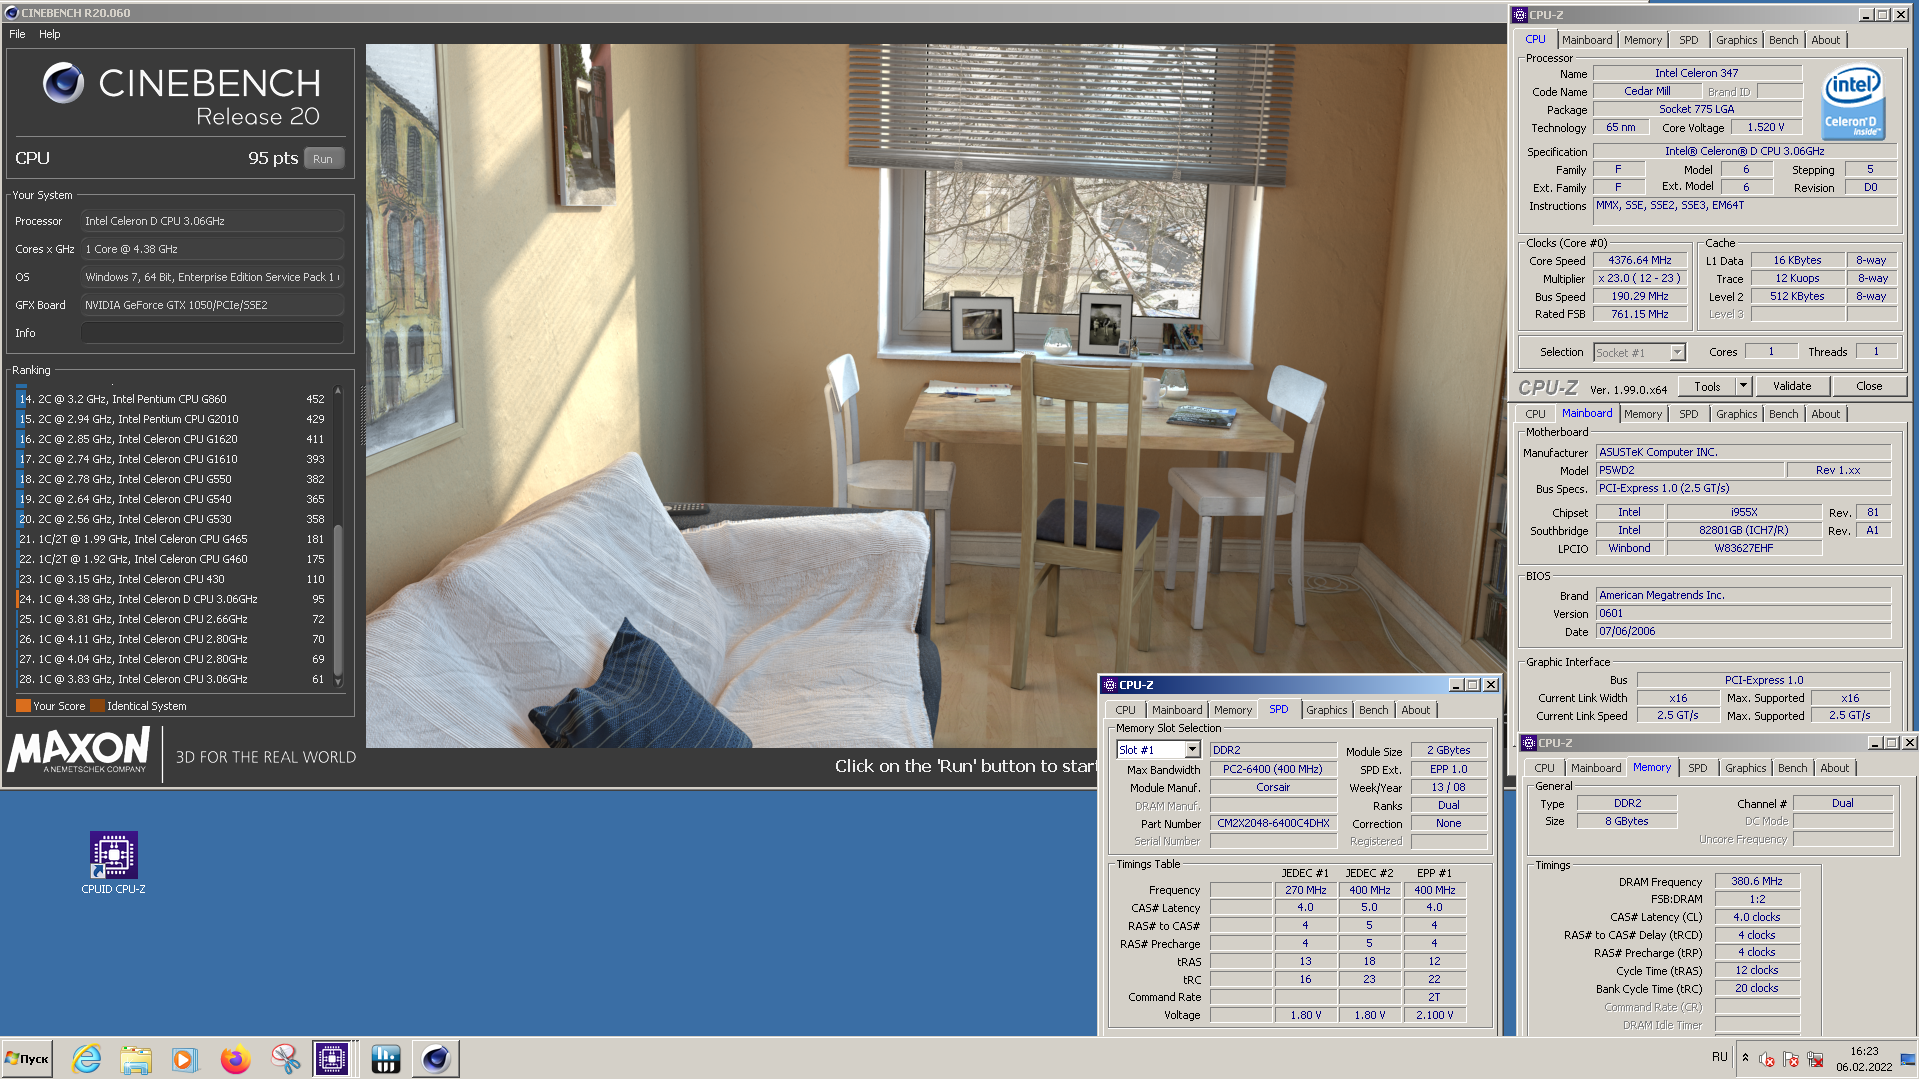The width and height of the screenshot is (1919, 1079).
Task: Click the Intel Celeron D logo in CPU-Z
Action: click(x=1852, y=102)
